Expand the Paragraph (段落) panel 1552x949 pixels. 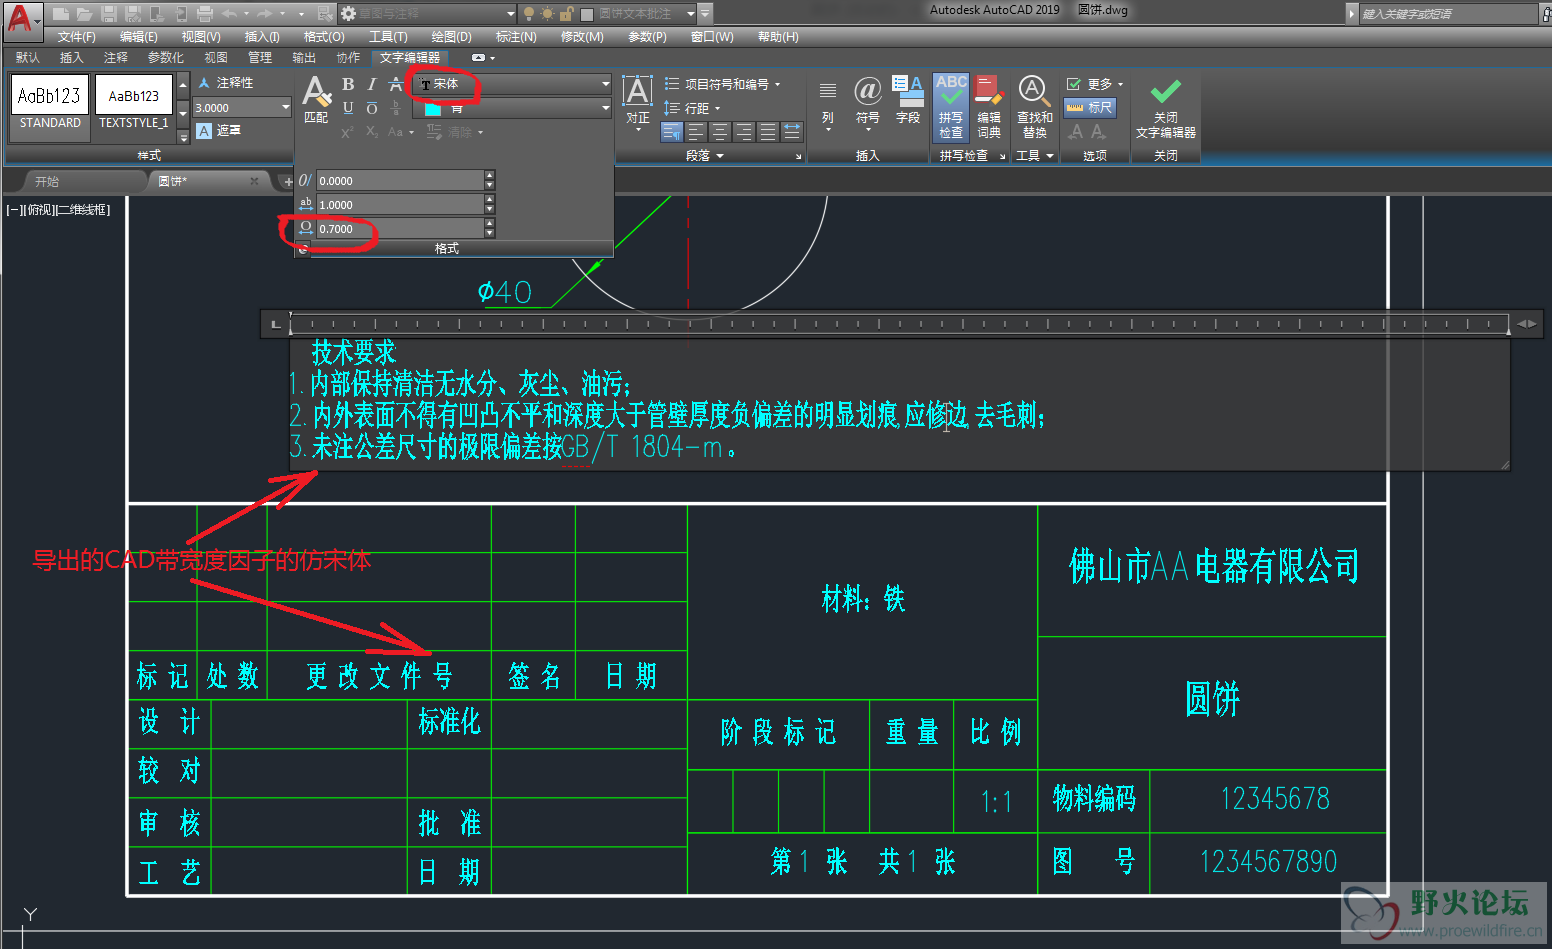tap(705, 156)
